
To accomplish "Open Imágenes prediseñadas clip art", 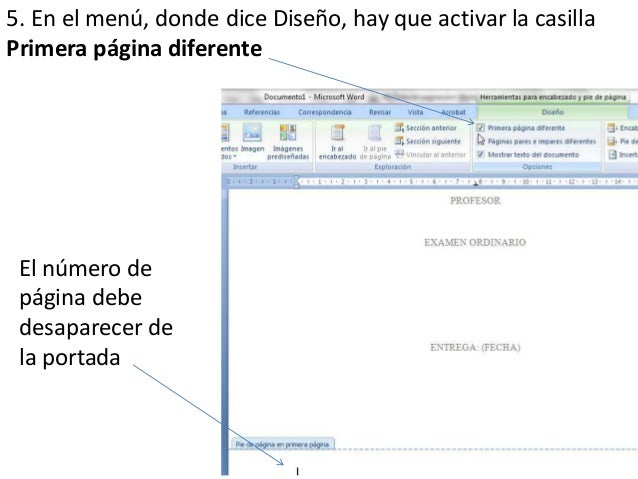I will pos(288,142).
